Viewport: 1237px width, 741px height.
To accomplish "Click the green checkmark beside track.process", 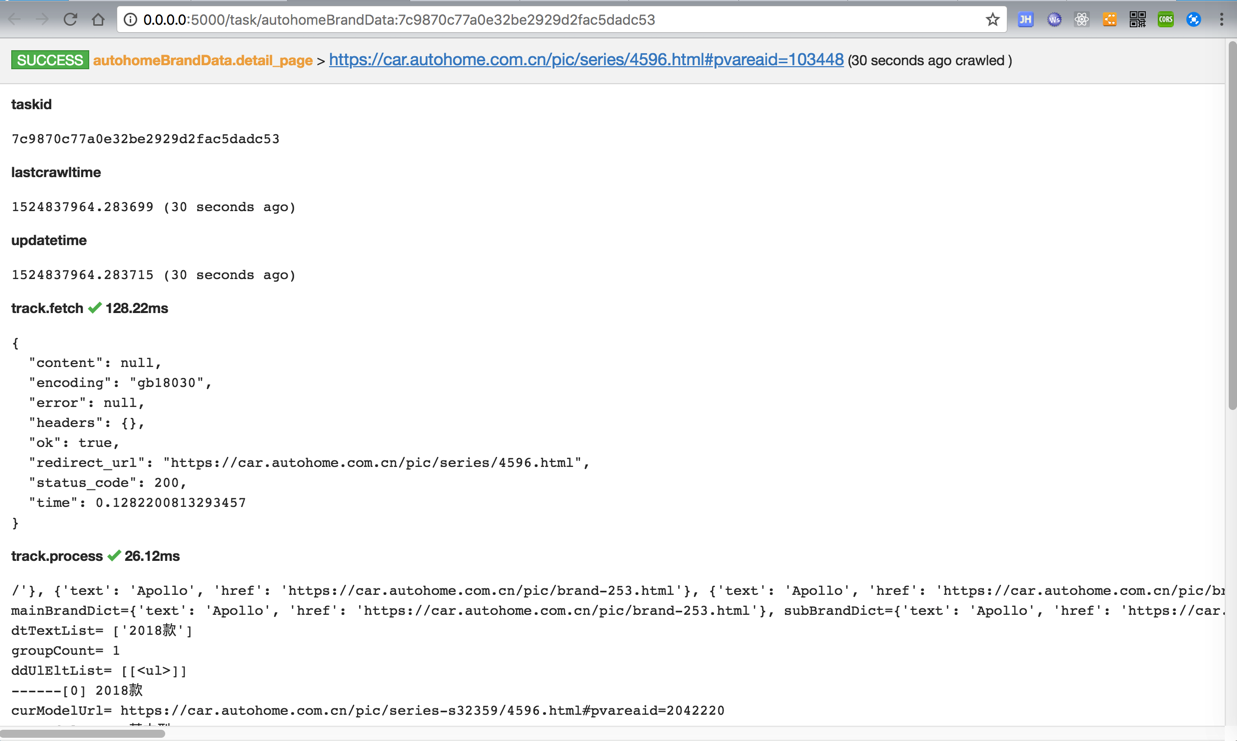I will coord(114,556).
